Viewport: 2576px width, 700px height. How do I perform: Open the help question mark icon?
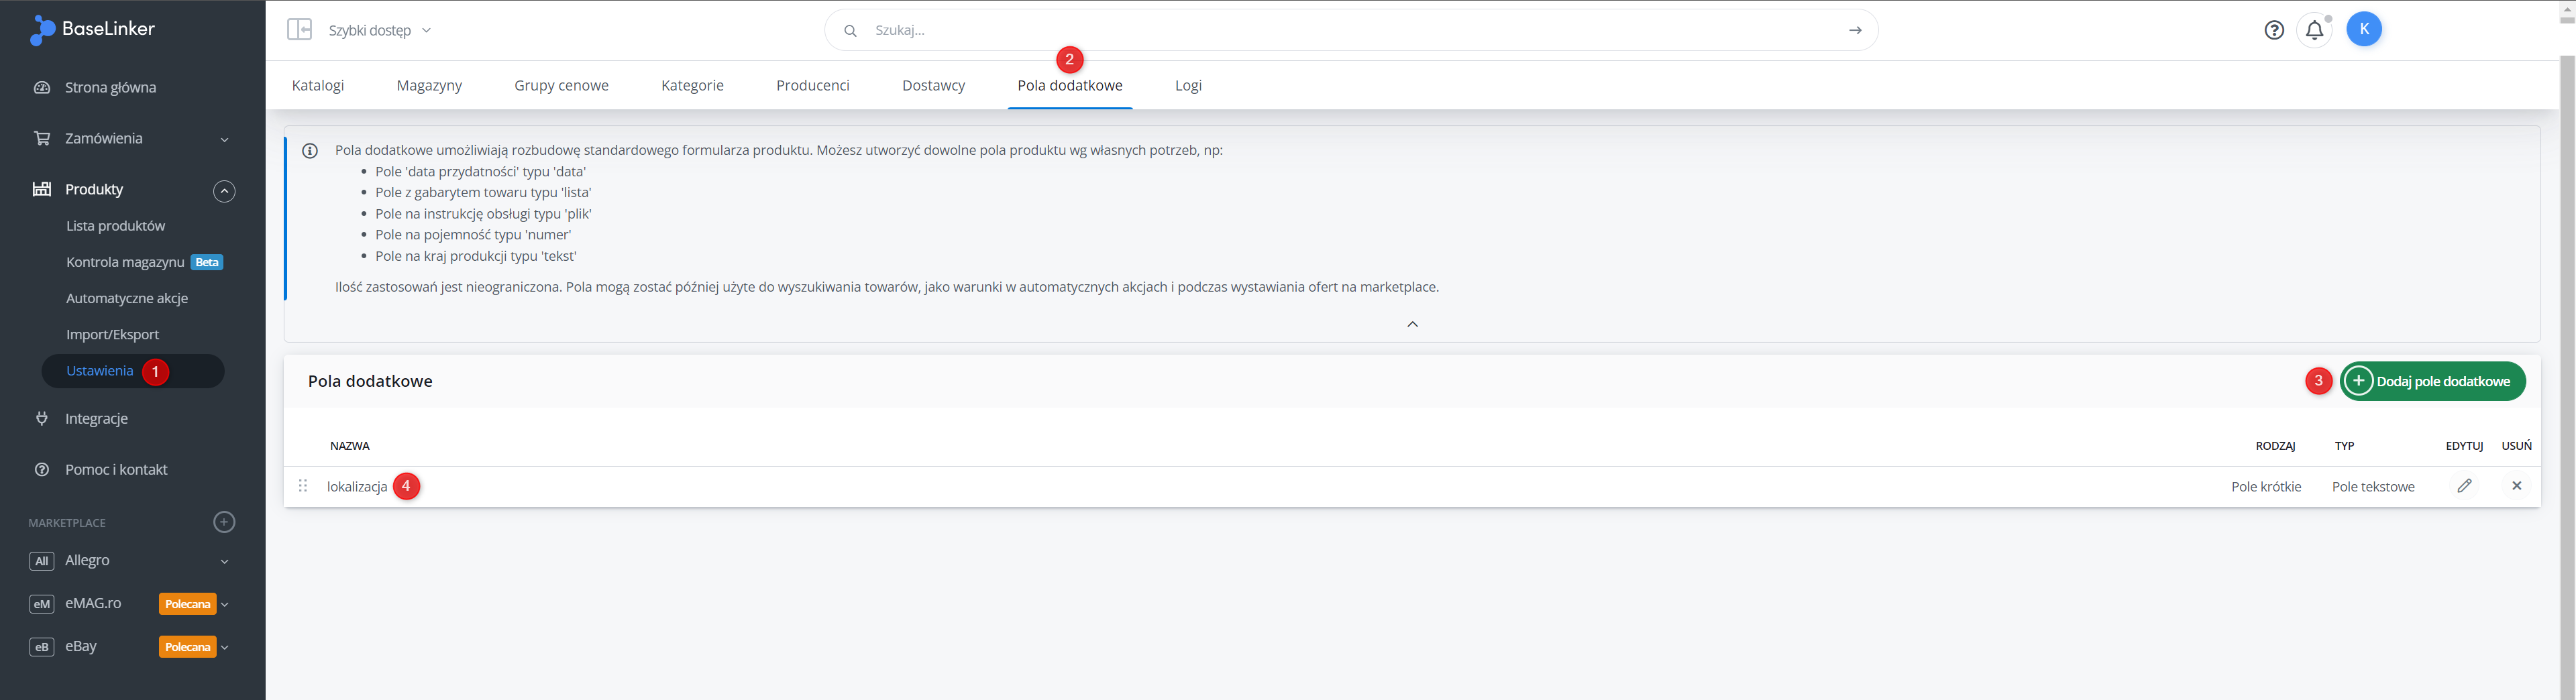pyautogui.click(x=2274, y=30)
